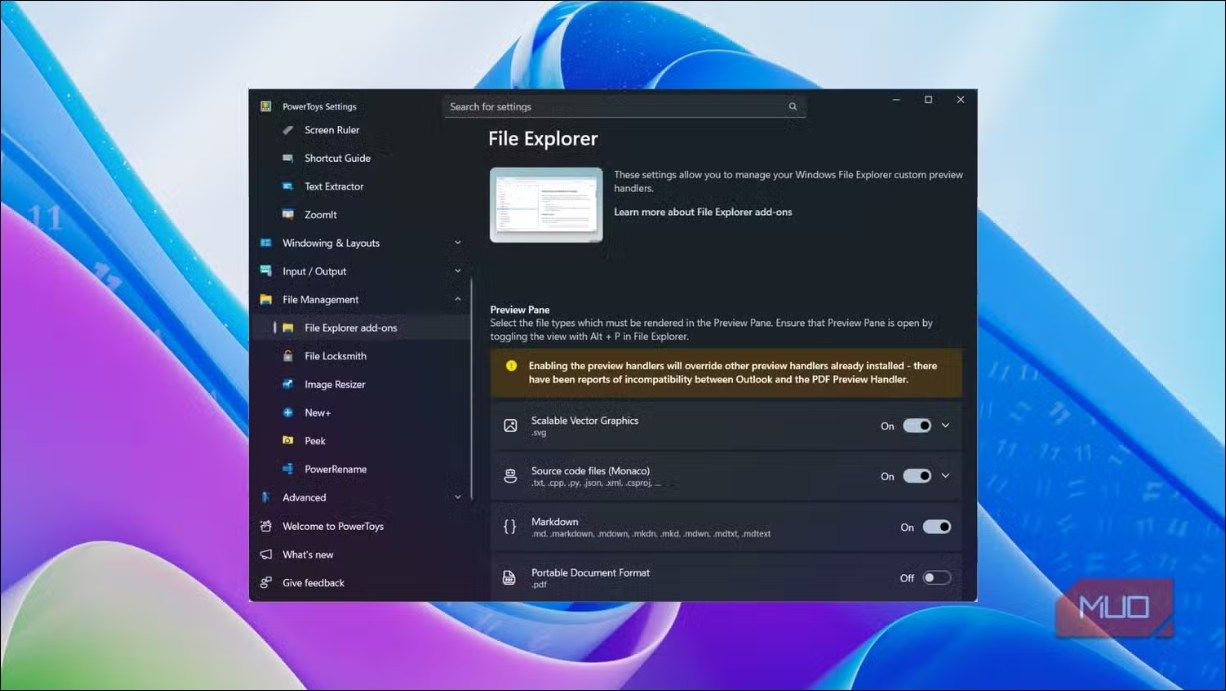The image size is (1226, 691).
Task: Click the Search for settings box
Action: 625,107
